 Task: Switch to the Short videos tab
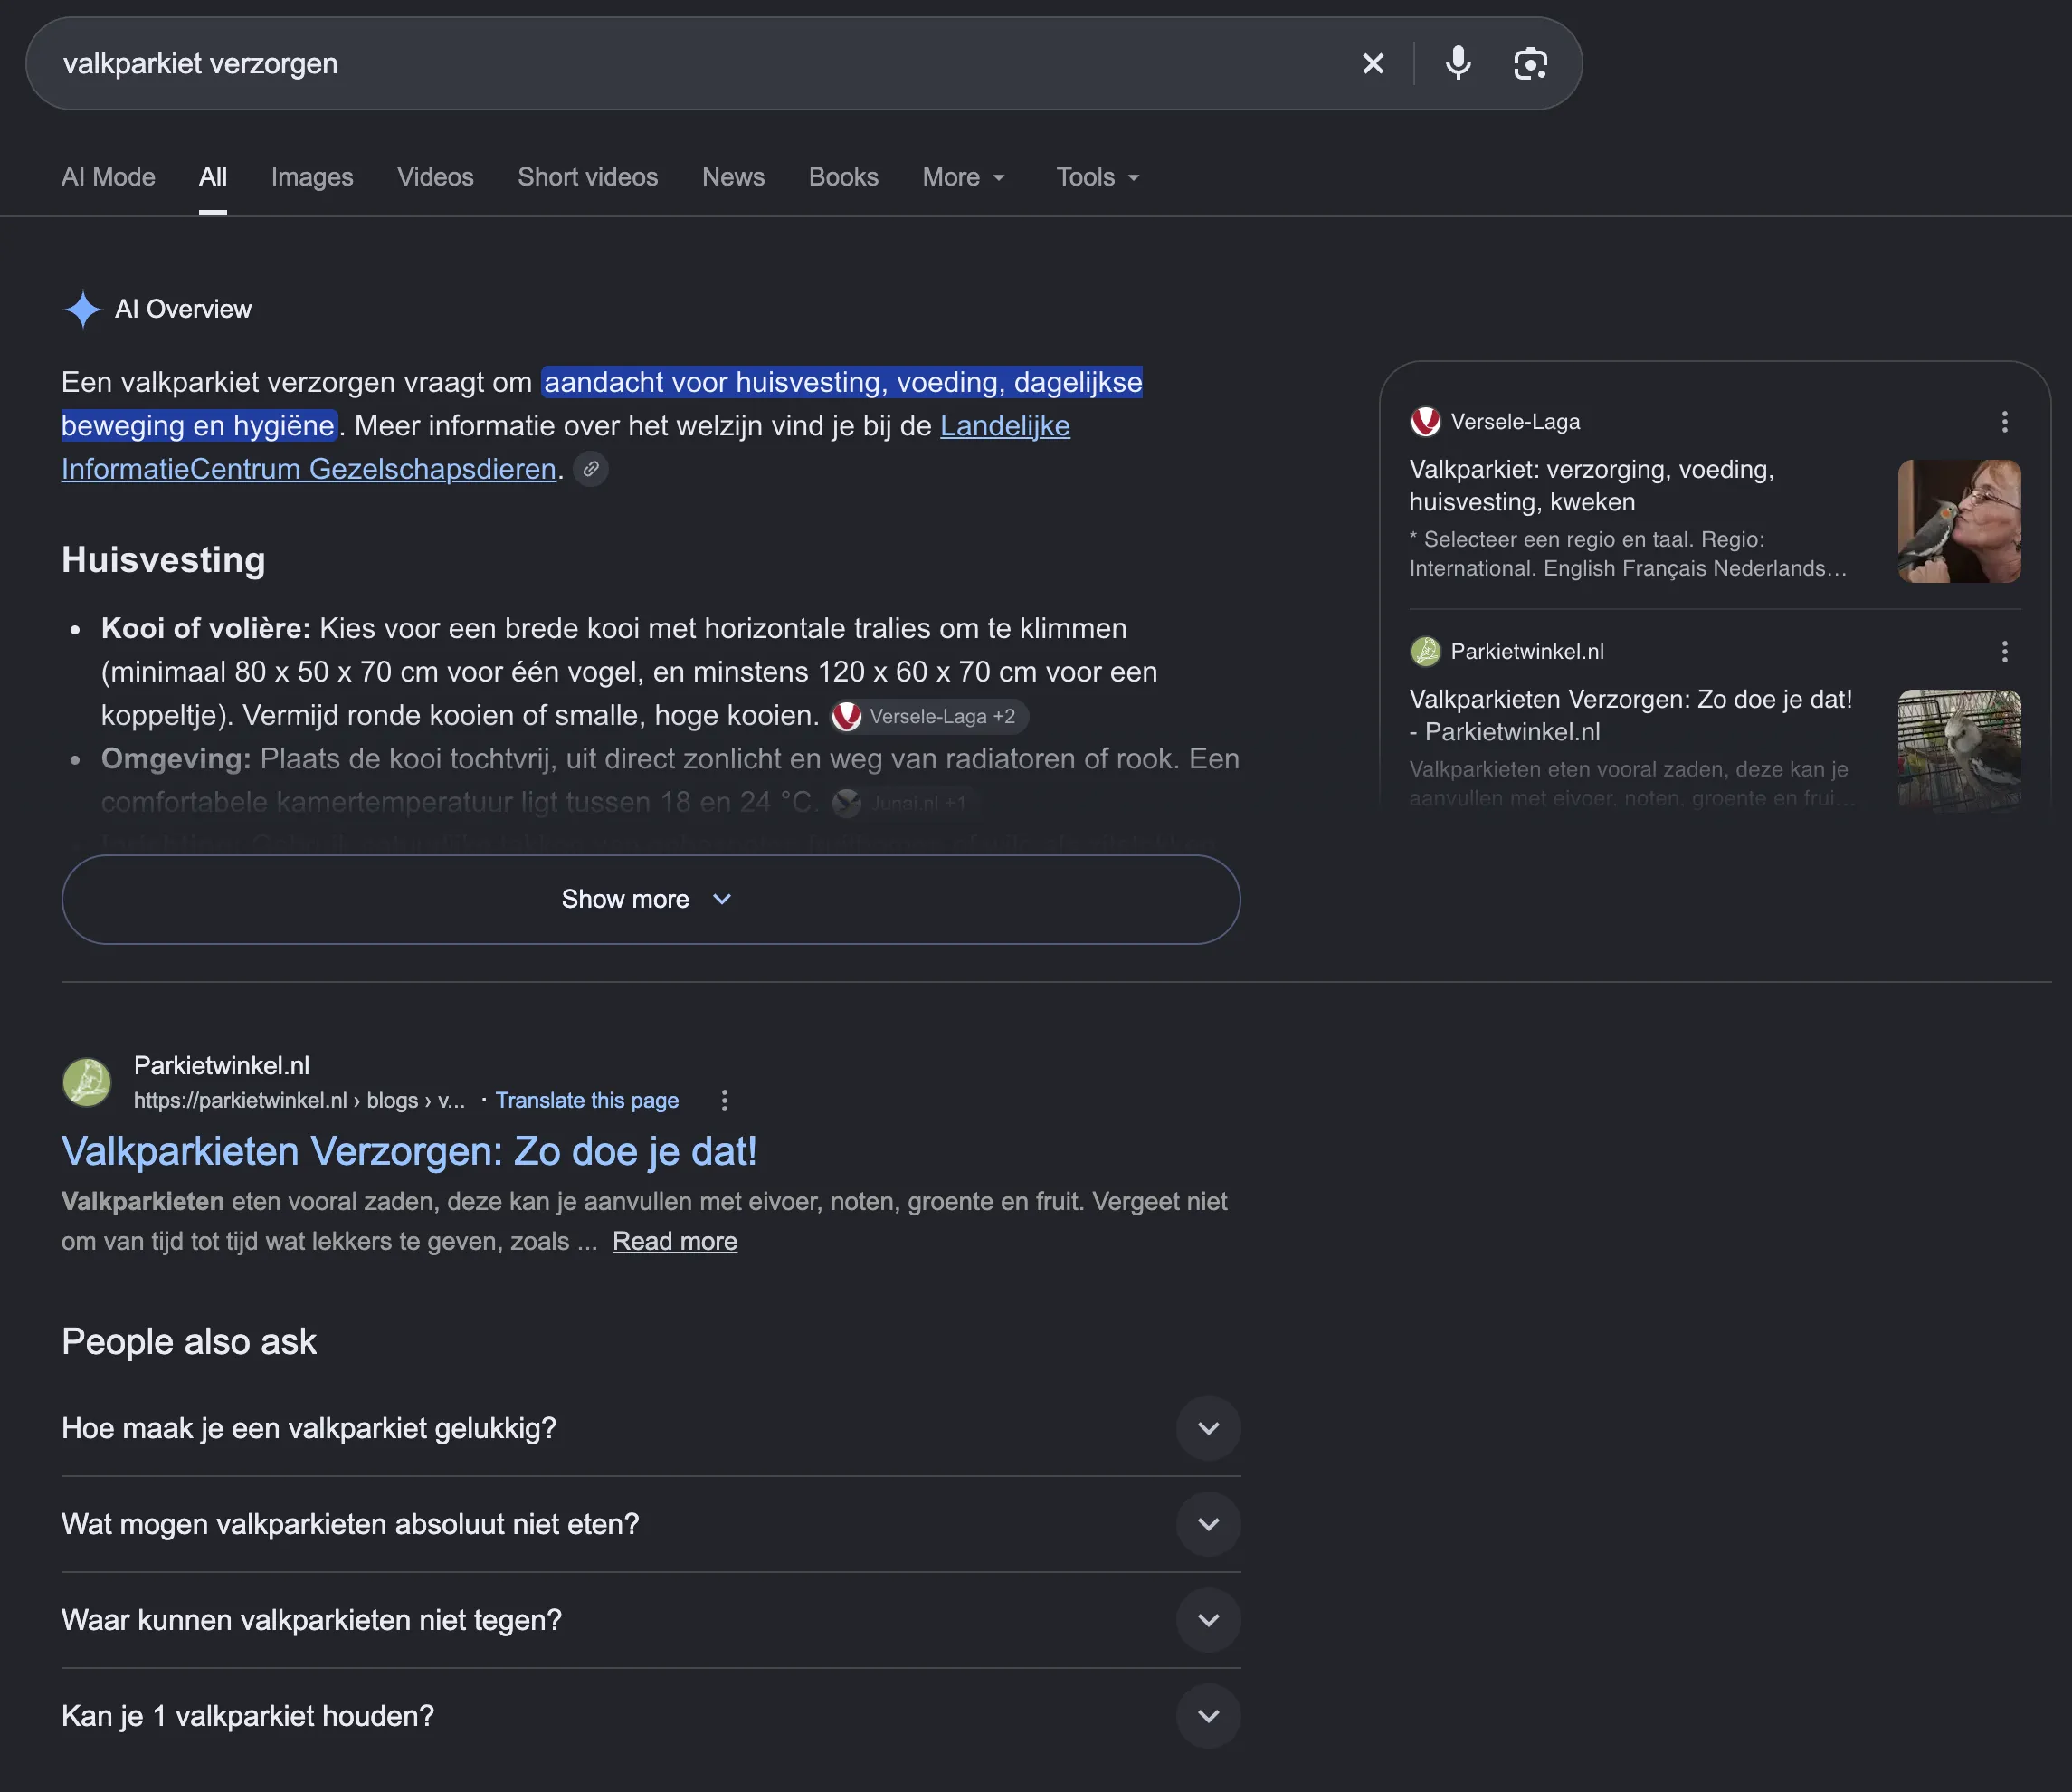(x=588, y=177)
